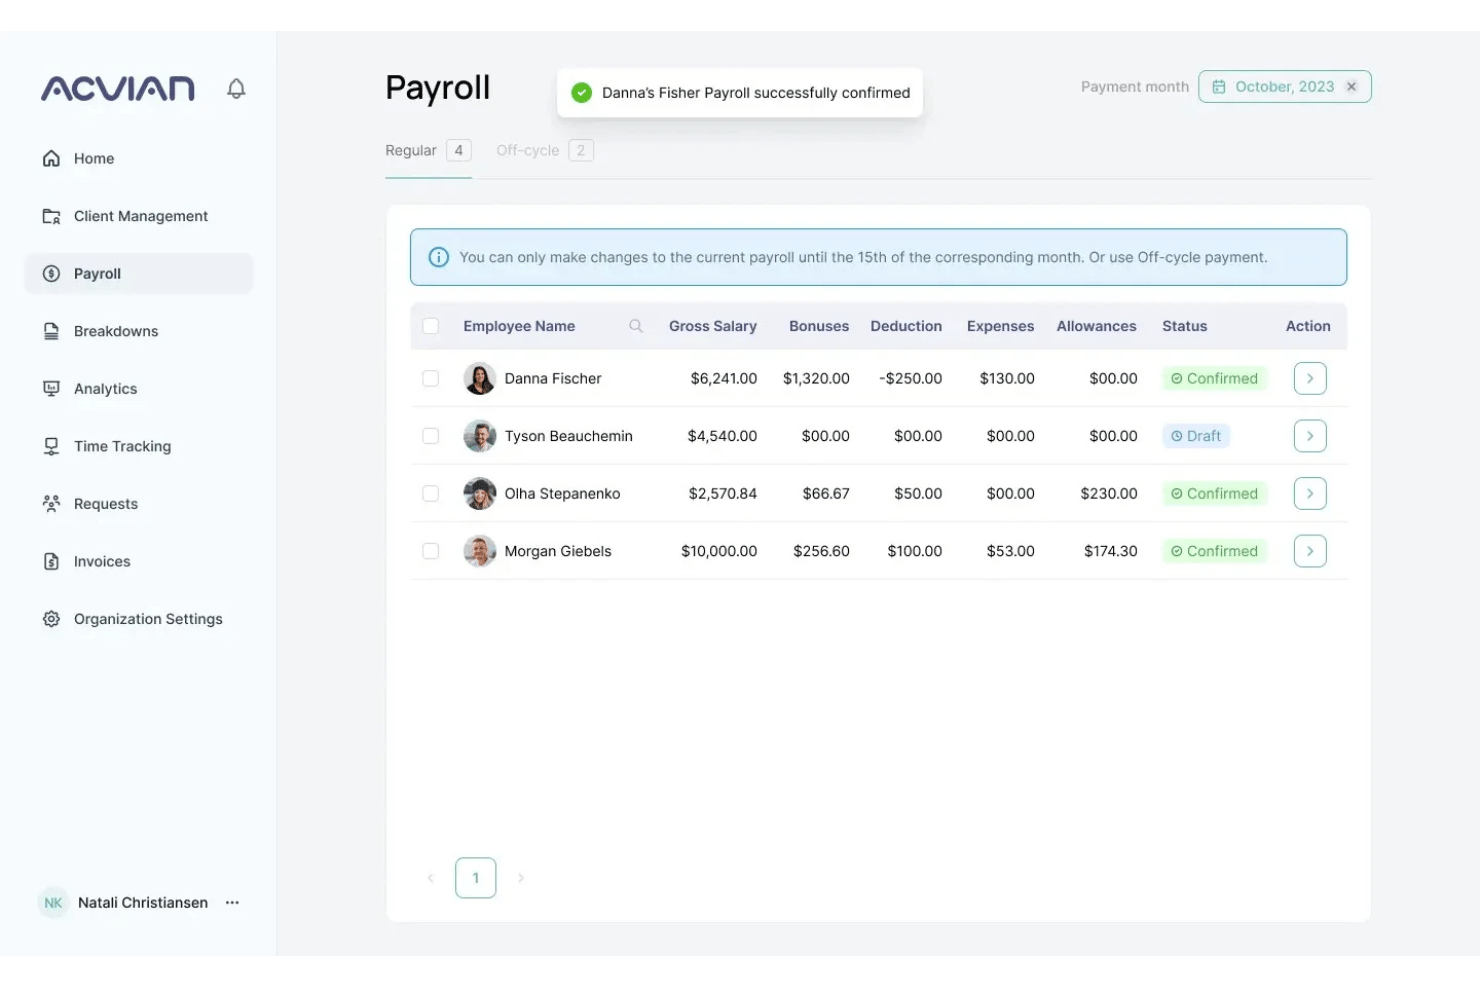Viewport: 1480px width, 987px height.
Task: Click the Deduction column header
Action: coord(906,326)
